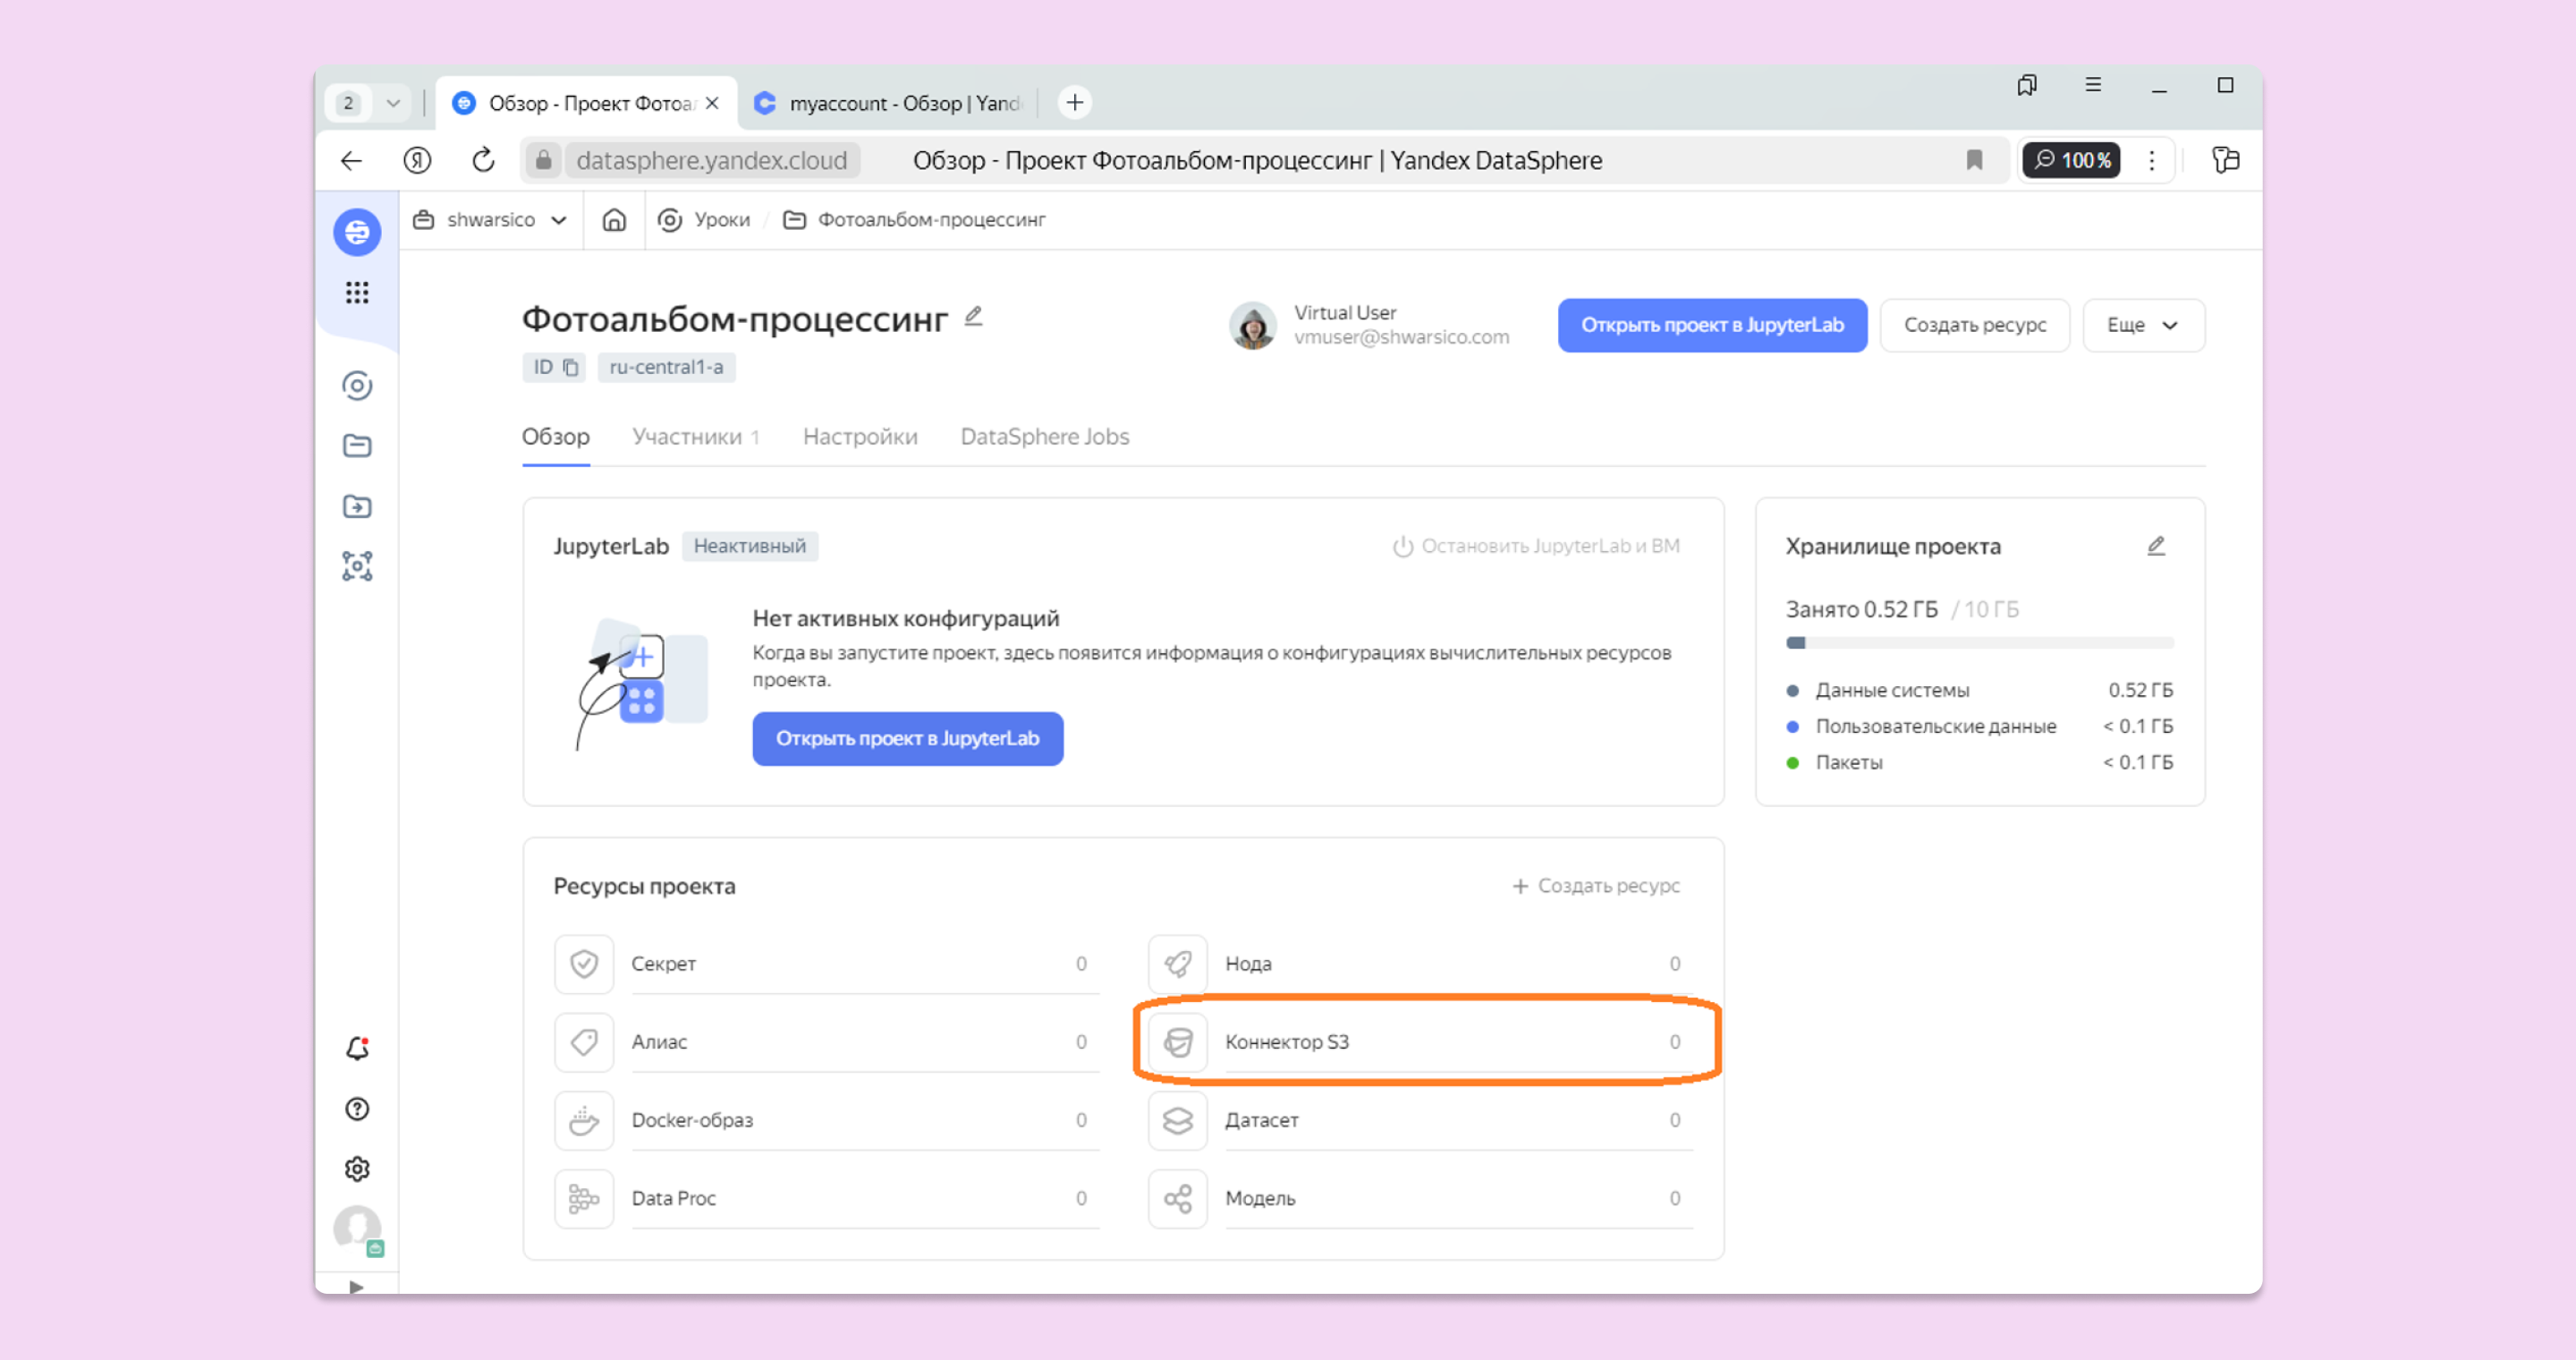Open the Секрет resource row
Viewport: 2576px width, 1360px height.
[x=827, y=964]
